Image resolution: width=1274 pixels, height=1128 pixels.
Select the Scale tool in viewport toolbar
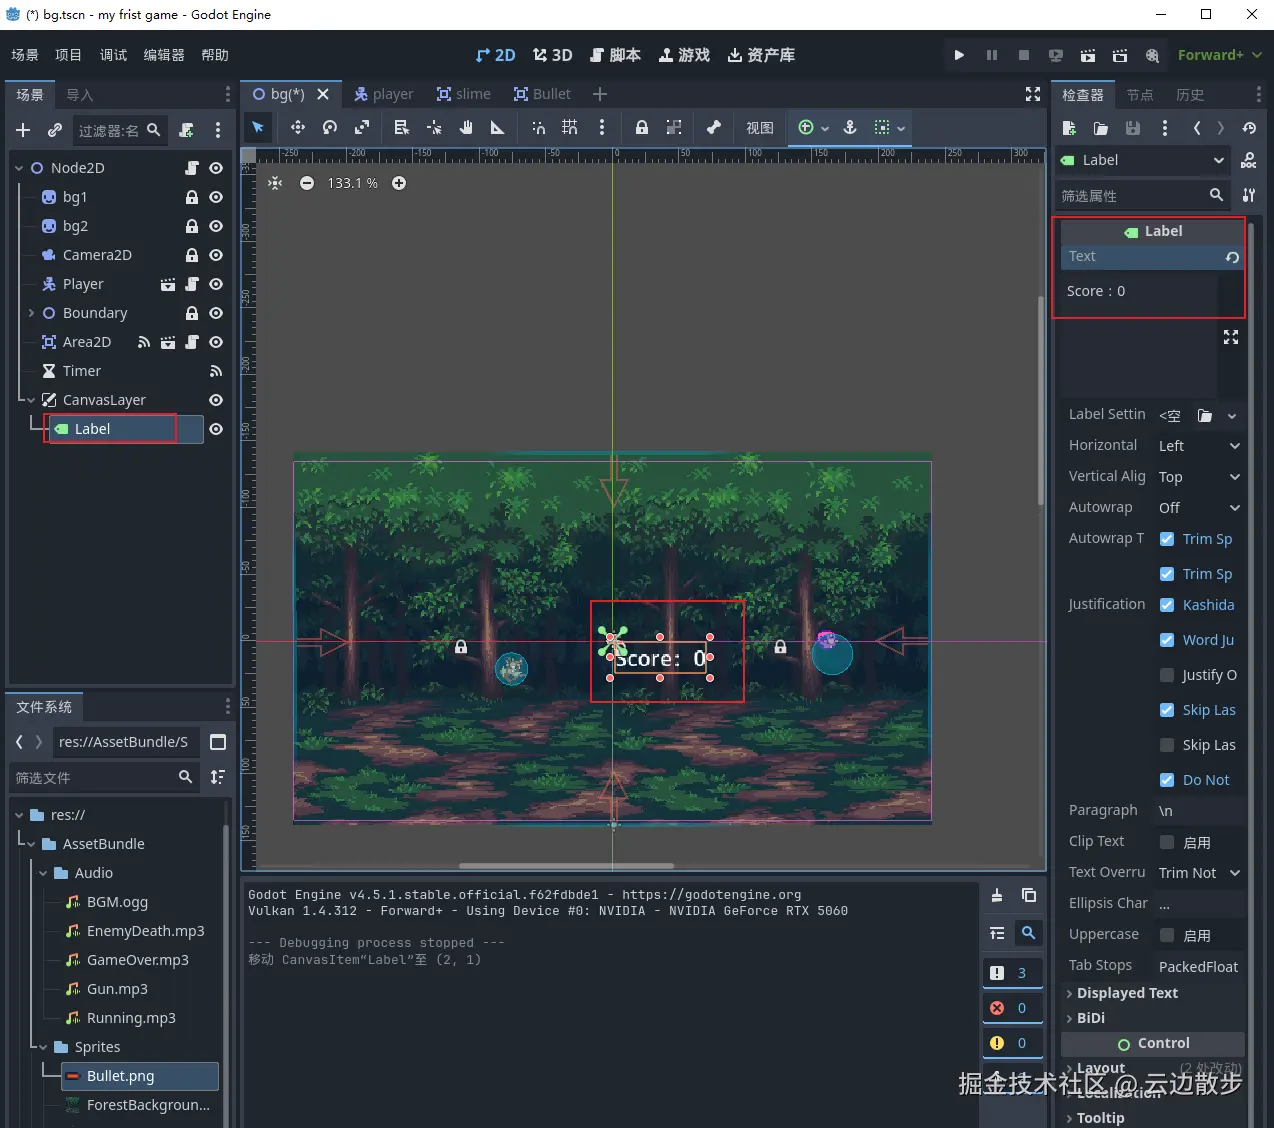362,128
